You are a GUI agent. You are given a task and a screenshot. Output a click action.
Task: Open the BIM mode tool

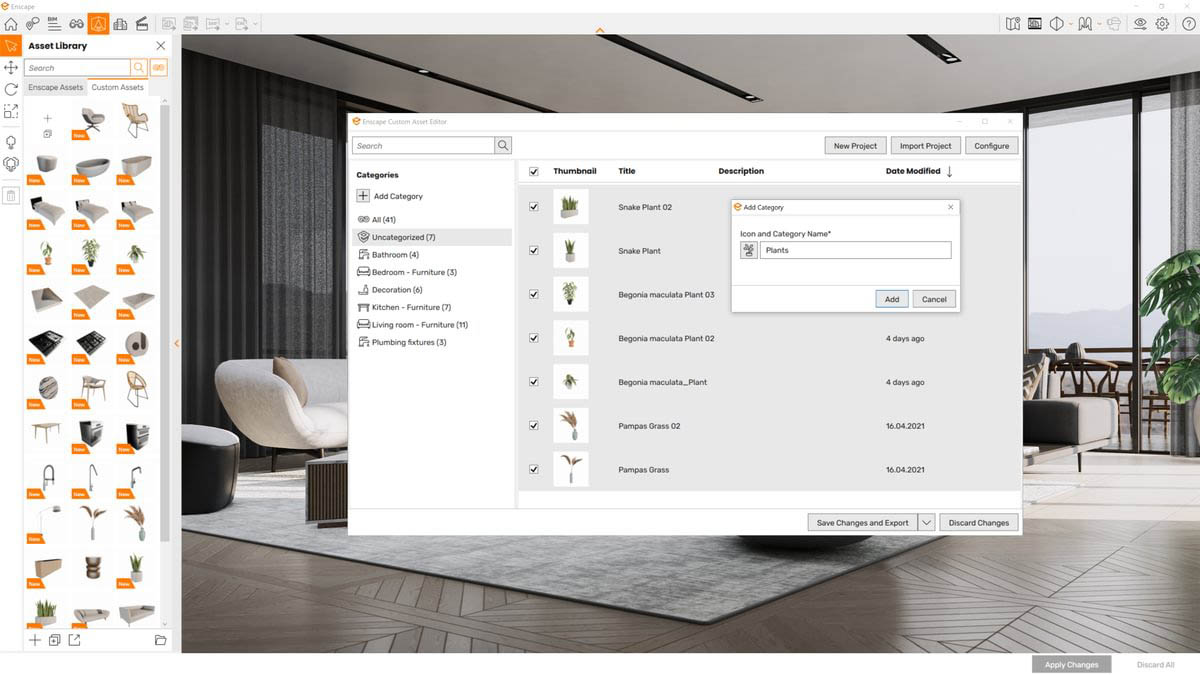tap(55, 23)
